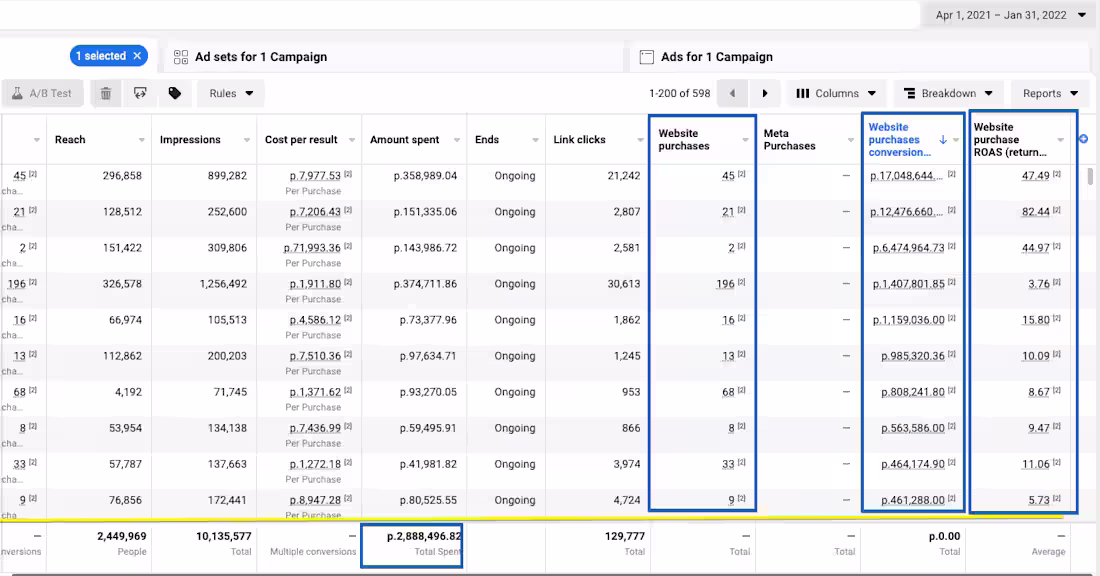Screen dimensions: 1100x576
Task: Click the A/B Test flask button
Action: (x=43, y=93)
